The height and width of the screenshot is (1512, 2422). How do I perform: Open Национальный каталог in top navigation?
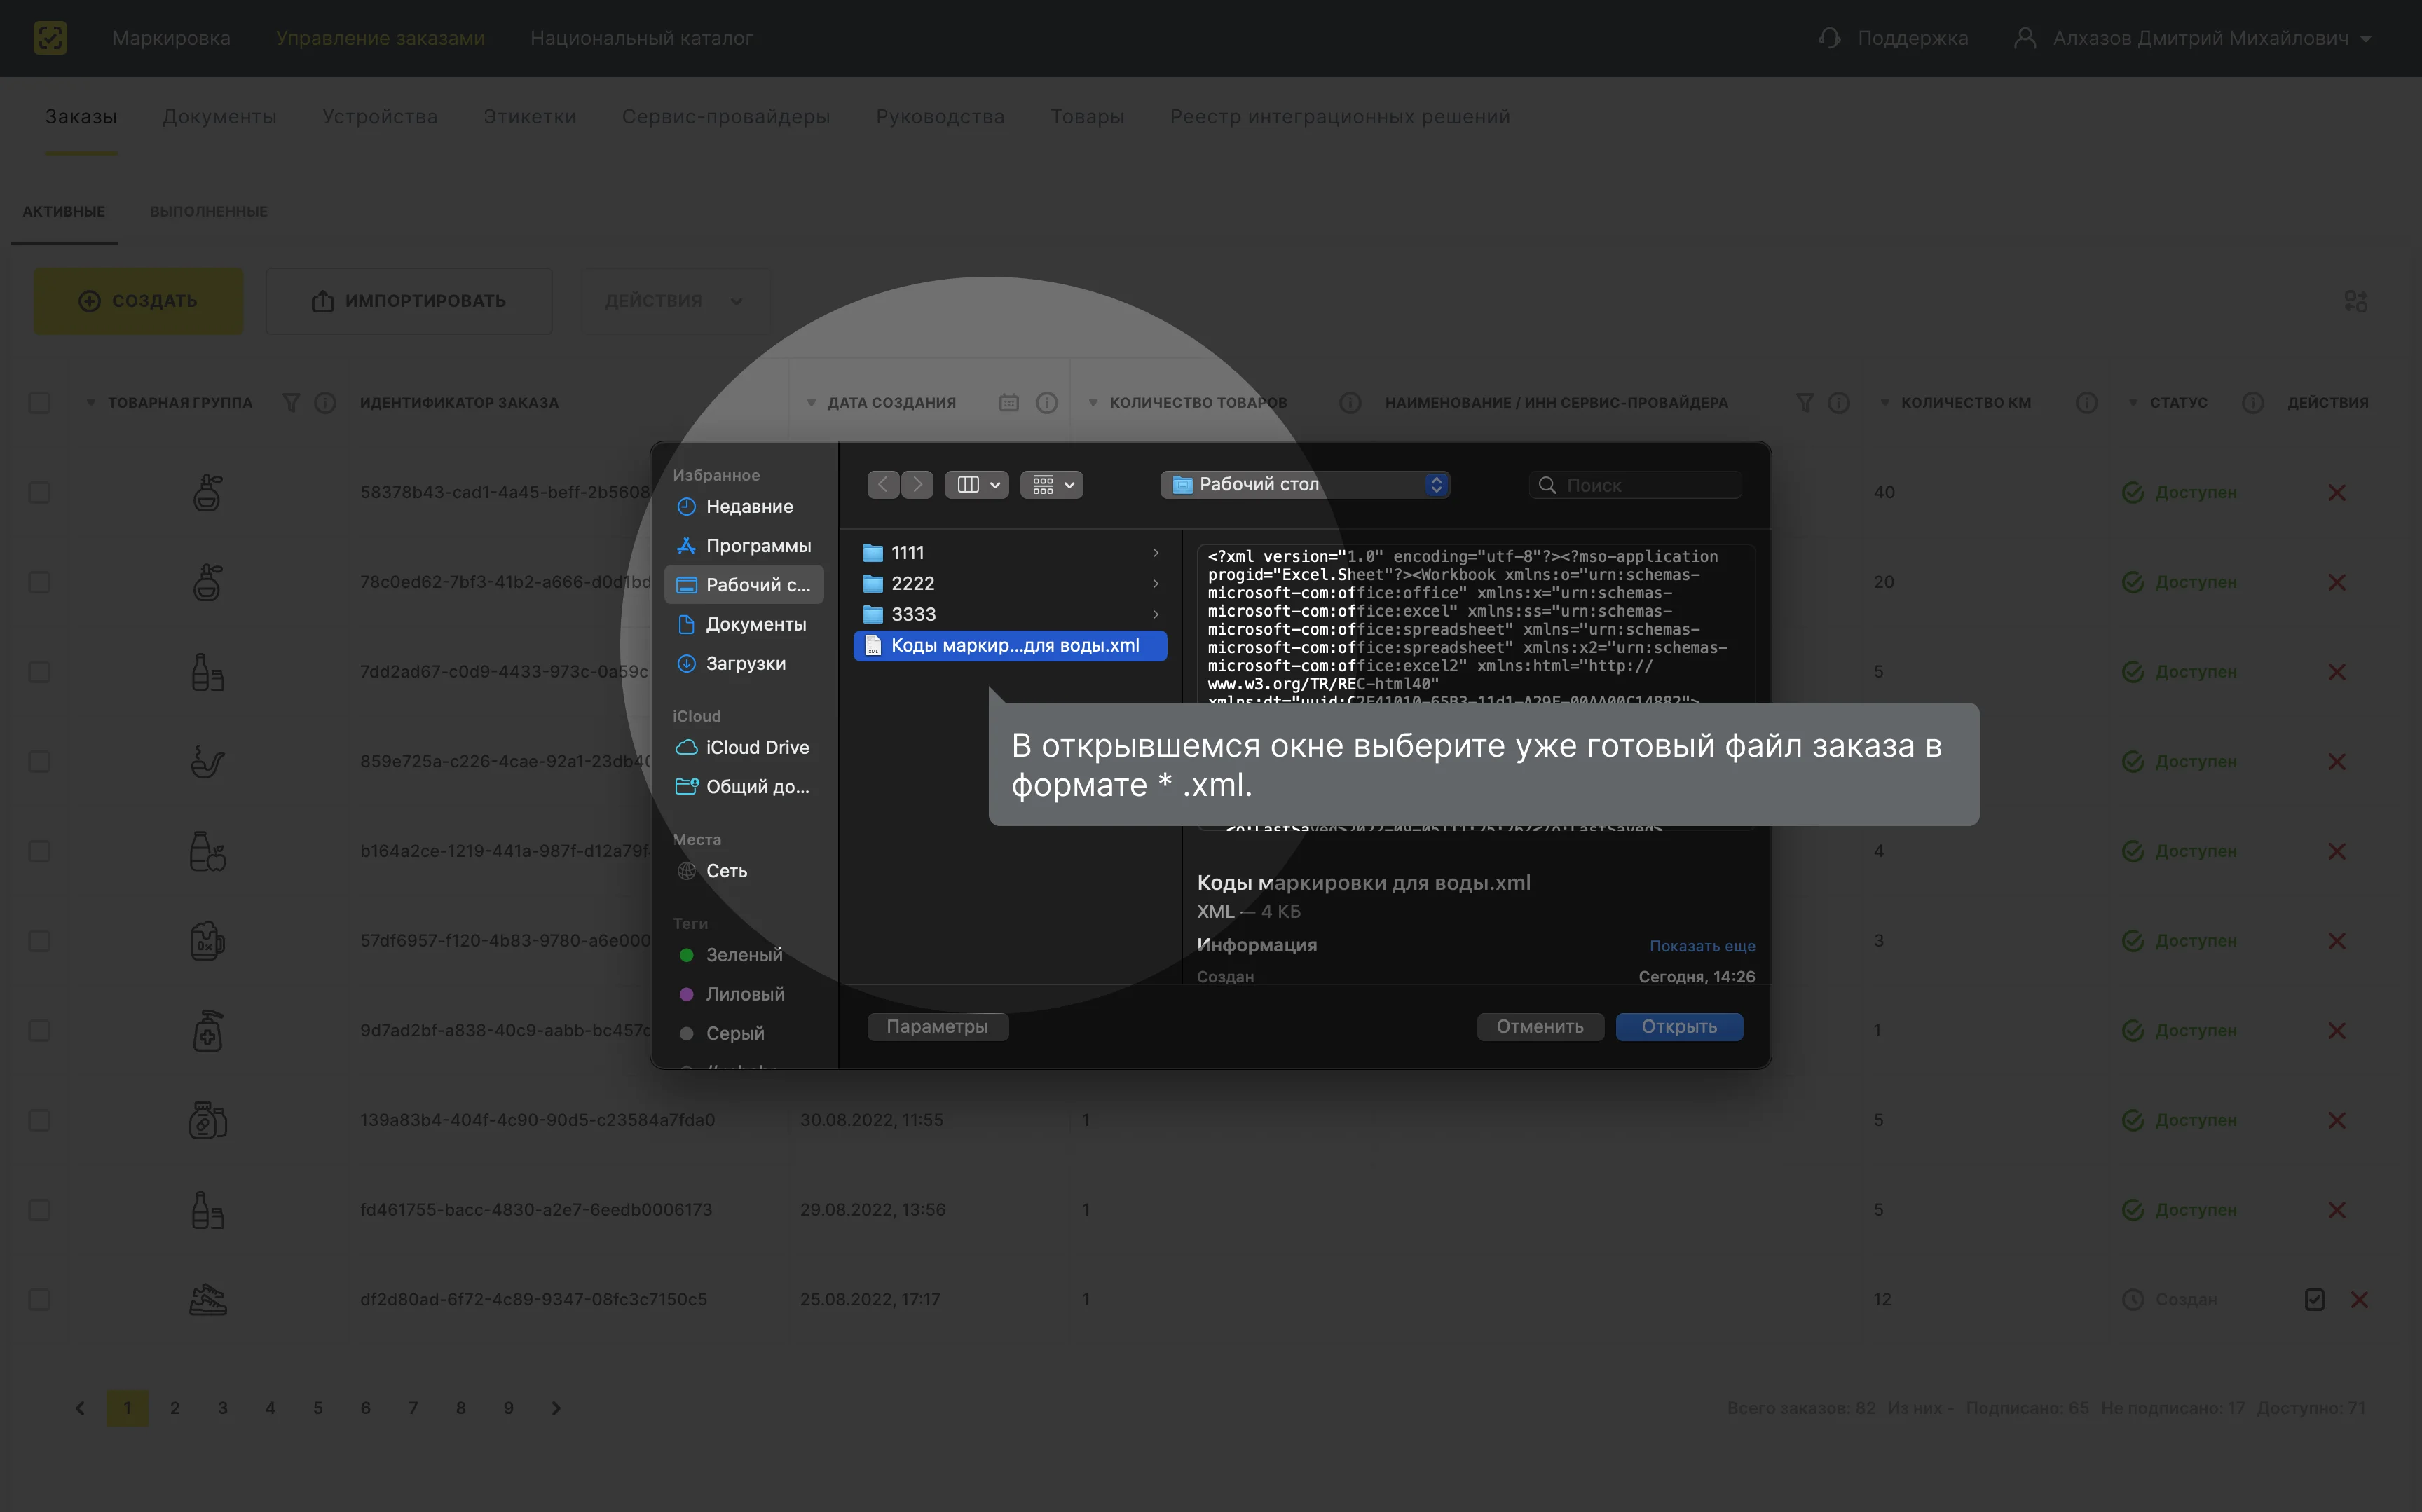coord(641,38)
